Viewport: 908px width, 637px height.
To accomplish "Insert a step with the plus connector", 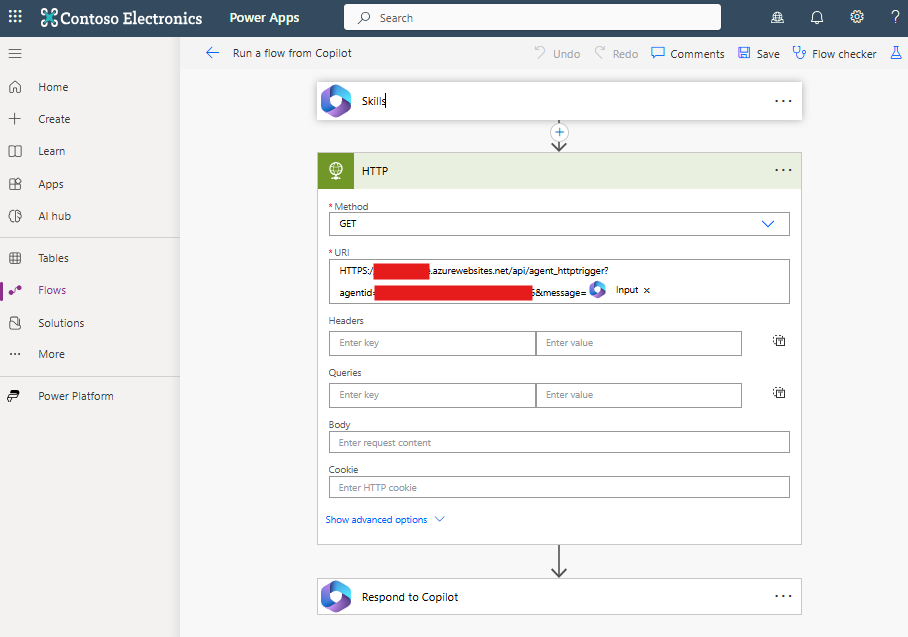I will pyautogui.click(x=559, y=132).
